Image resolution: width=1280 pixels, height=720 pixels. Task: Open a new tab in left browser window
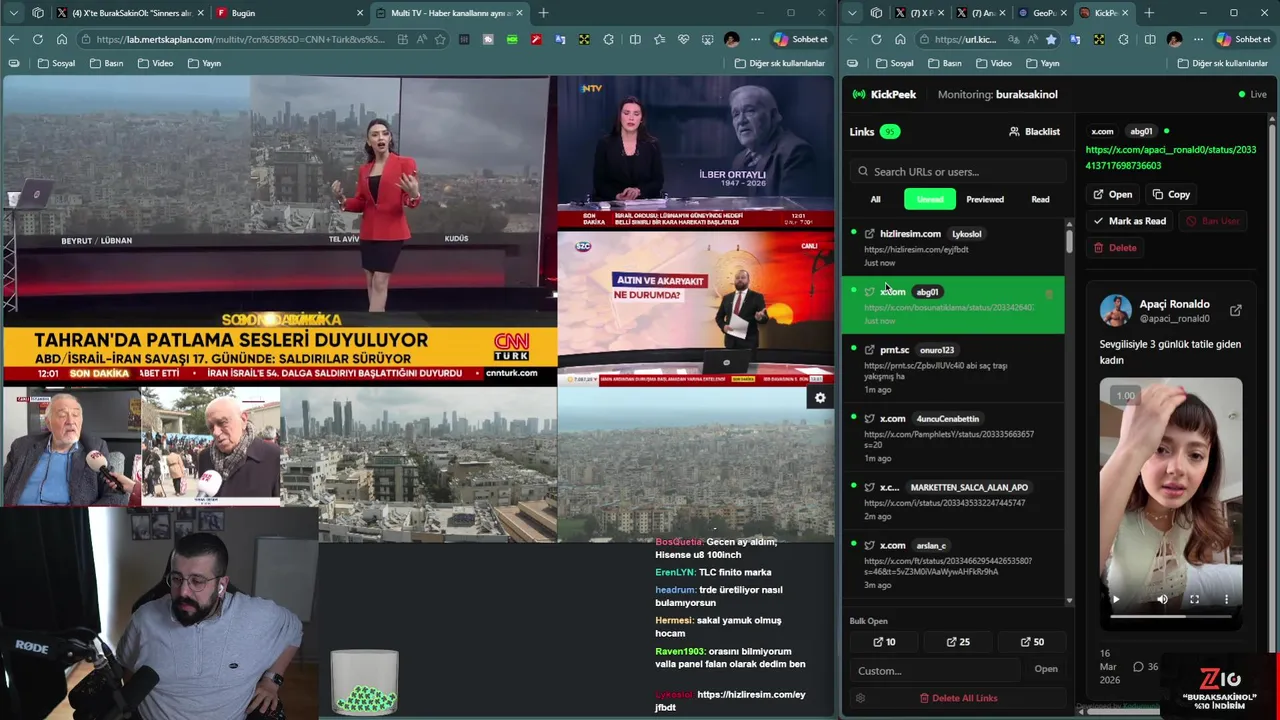coord(543,13)
